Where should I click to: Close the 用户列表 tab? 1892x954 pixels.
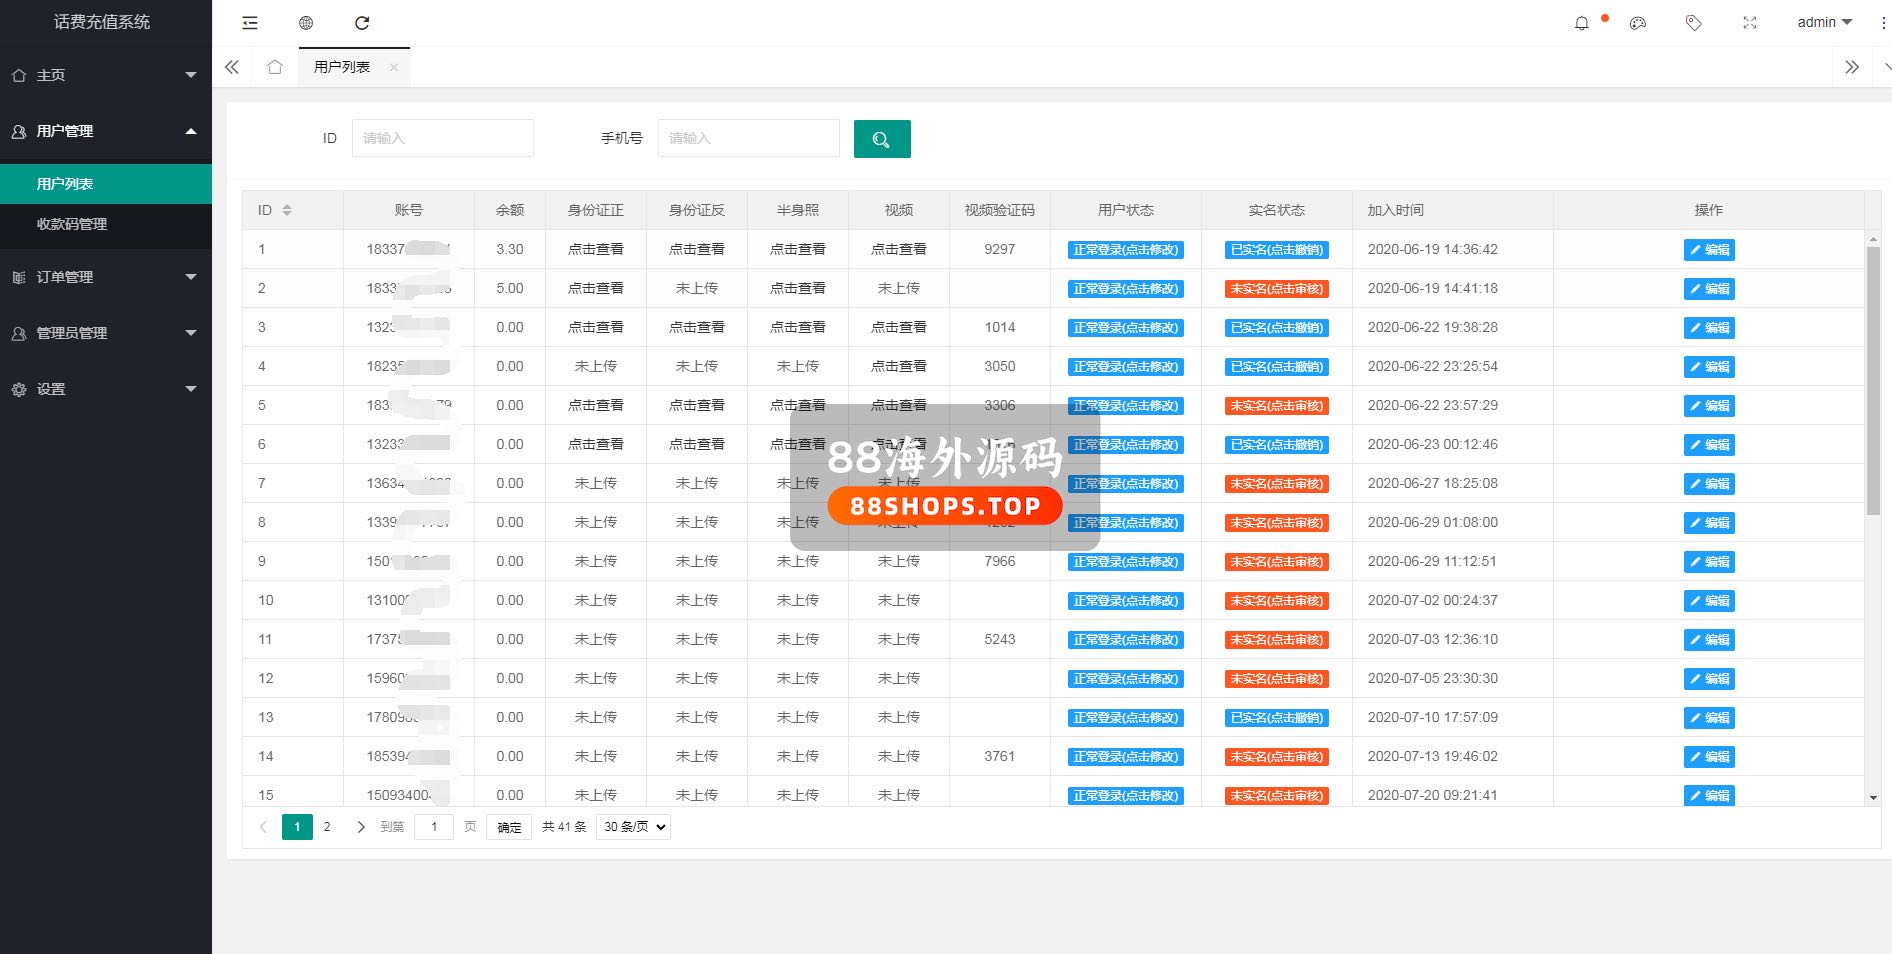pyautogui.click(x=394, y=67)
